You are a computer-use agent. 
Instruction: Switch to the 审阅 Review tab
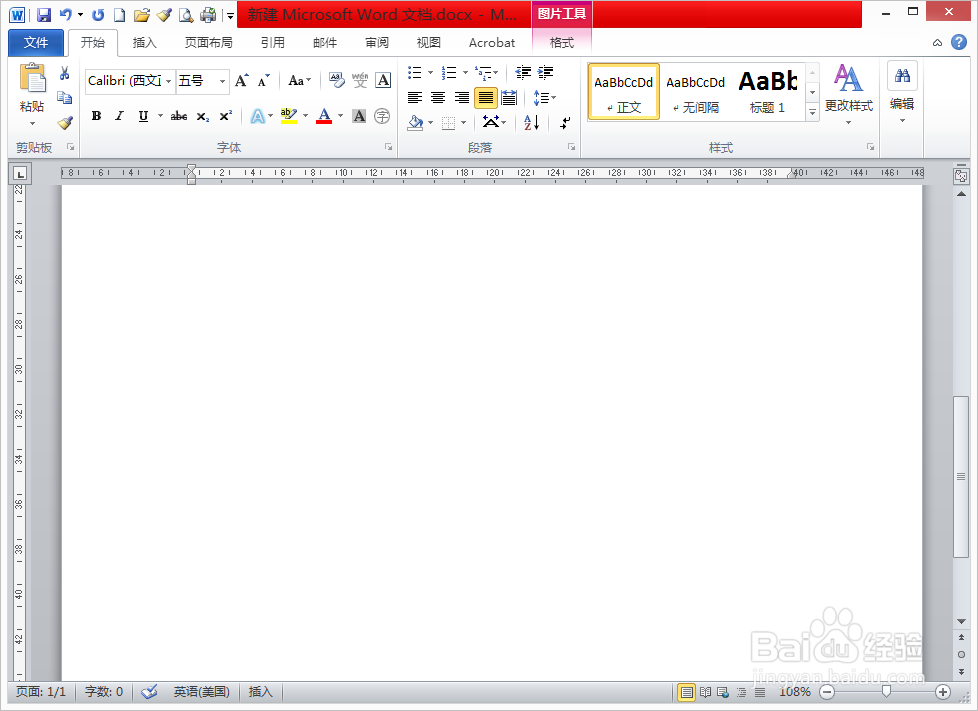pos(377,42)
